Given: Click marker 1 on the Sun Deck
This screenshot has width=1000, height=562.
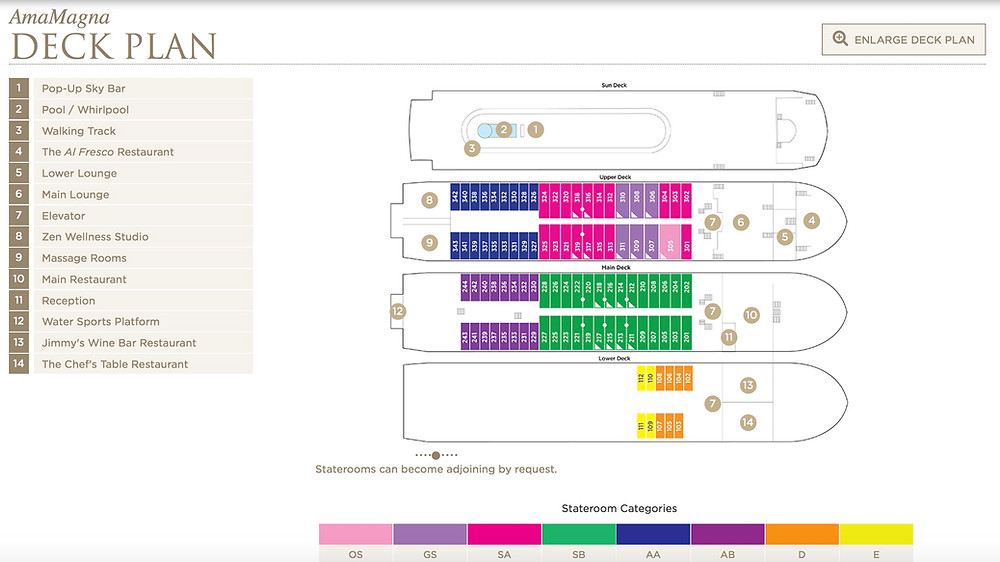Looking at the screenshot, I should (536, 129).
